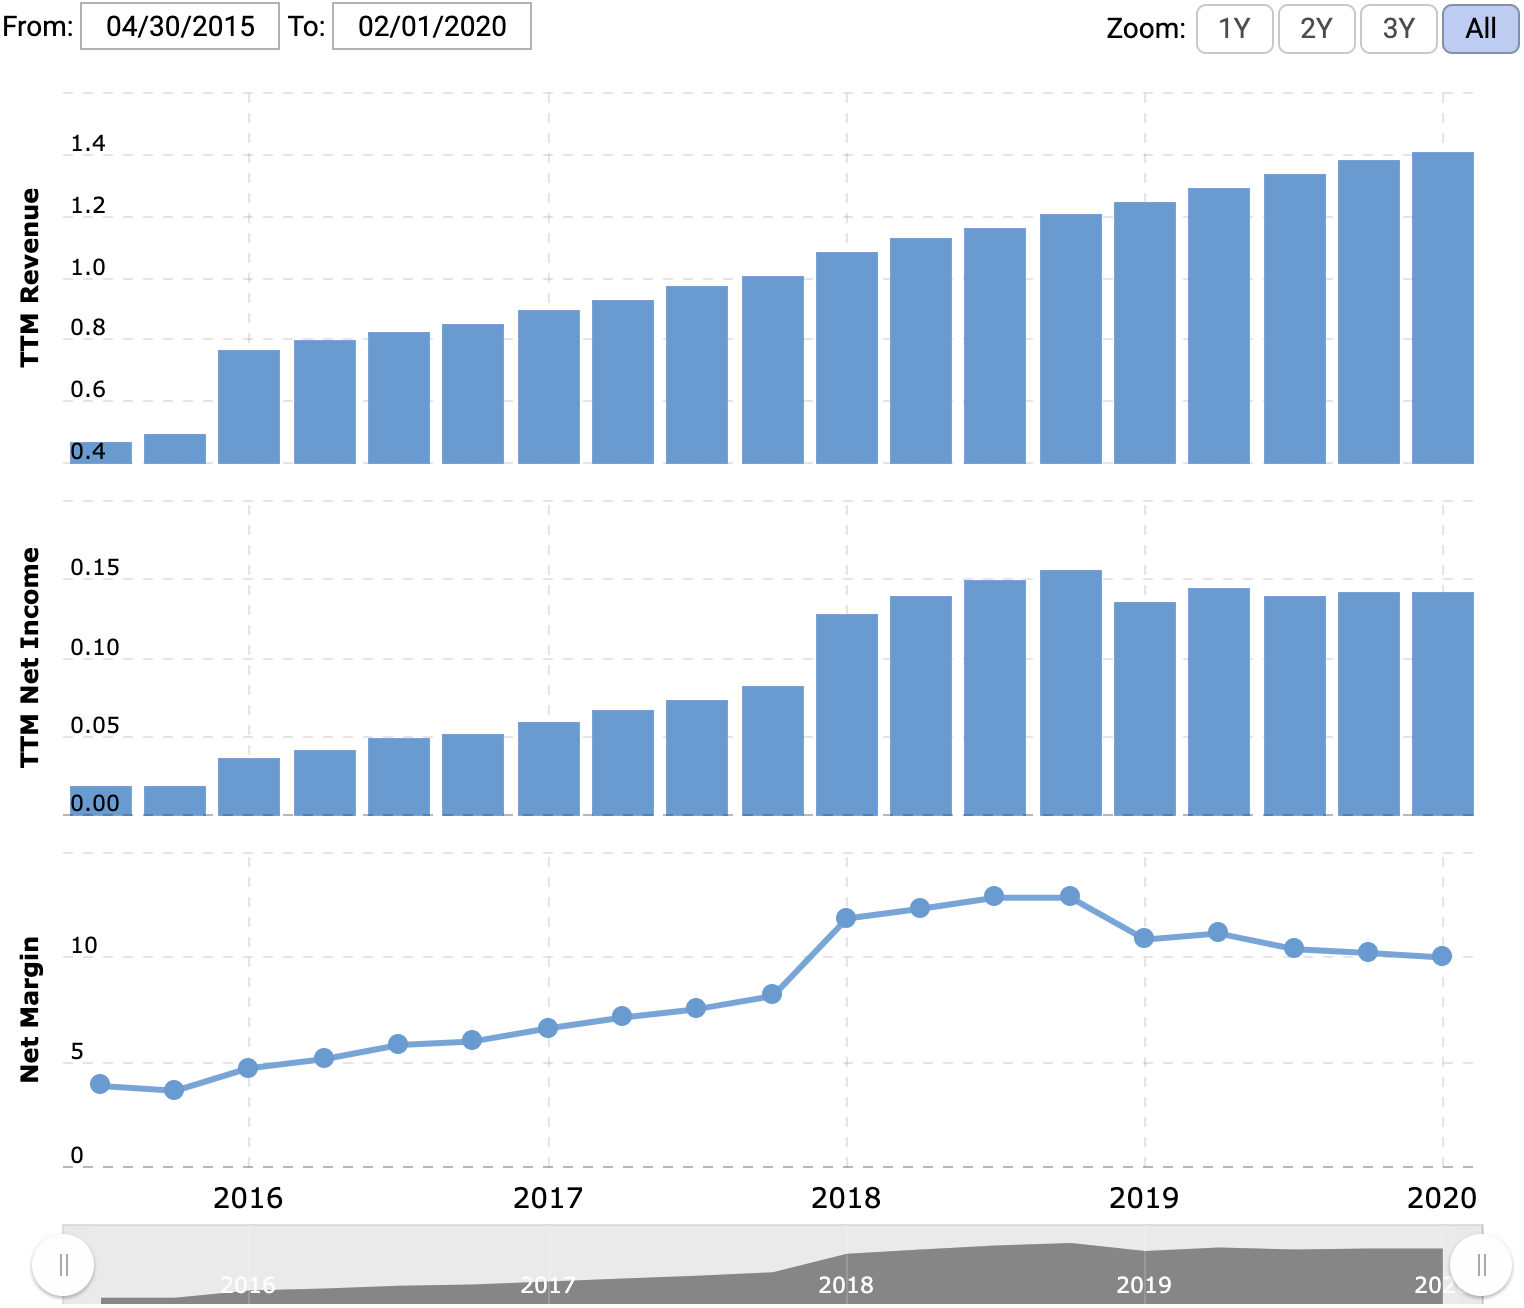Click the Net Margin point at 2017
The image size is (1524, 1308).
tap(548, 1028)
